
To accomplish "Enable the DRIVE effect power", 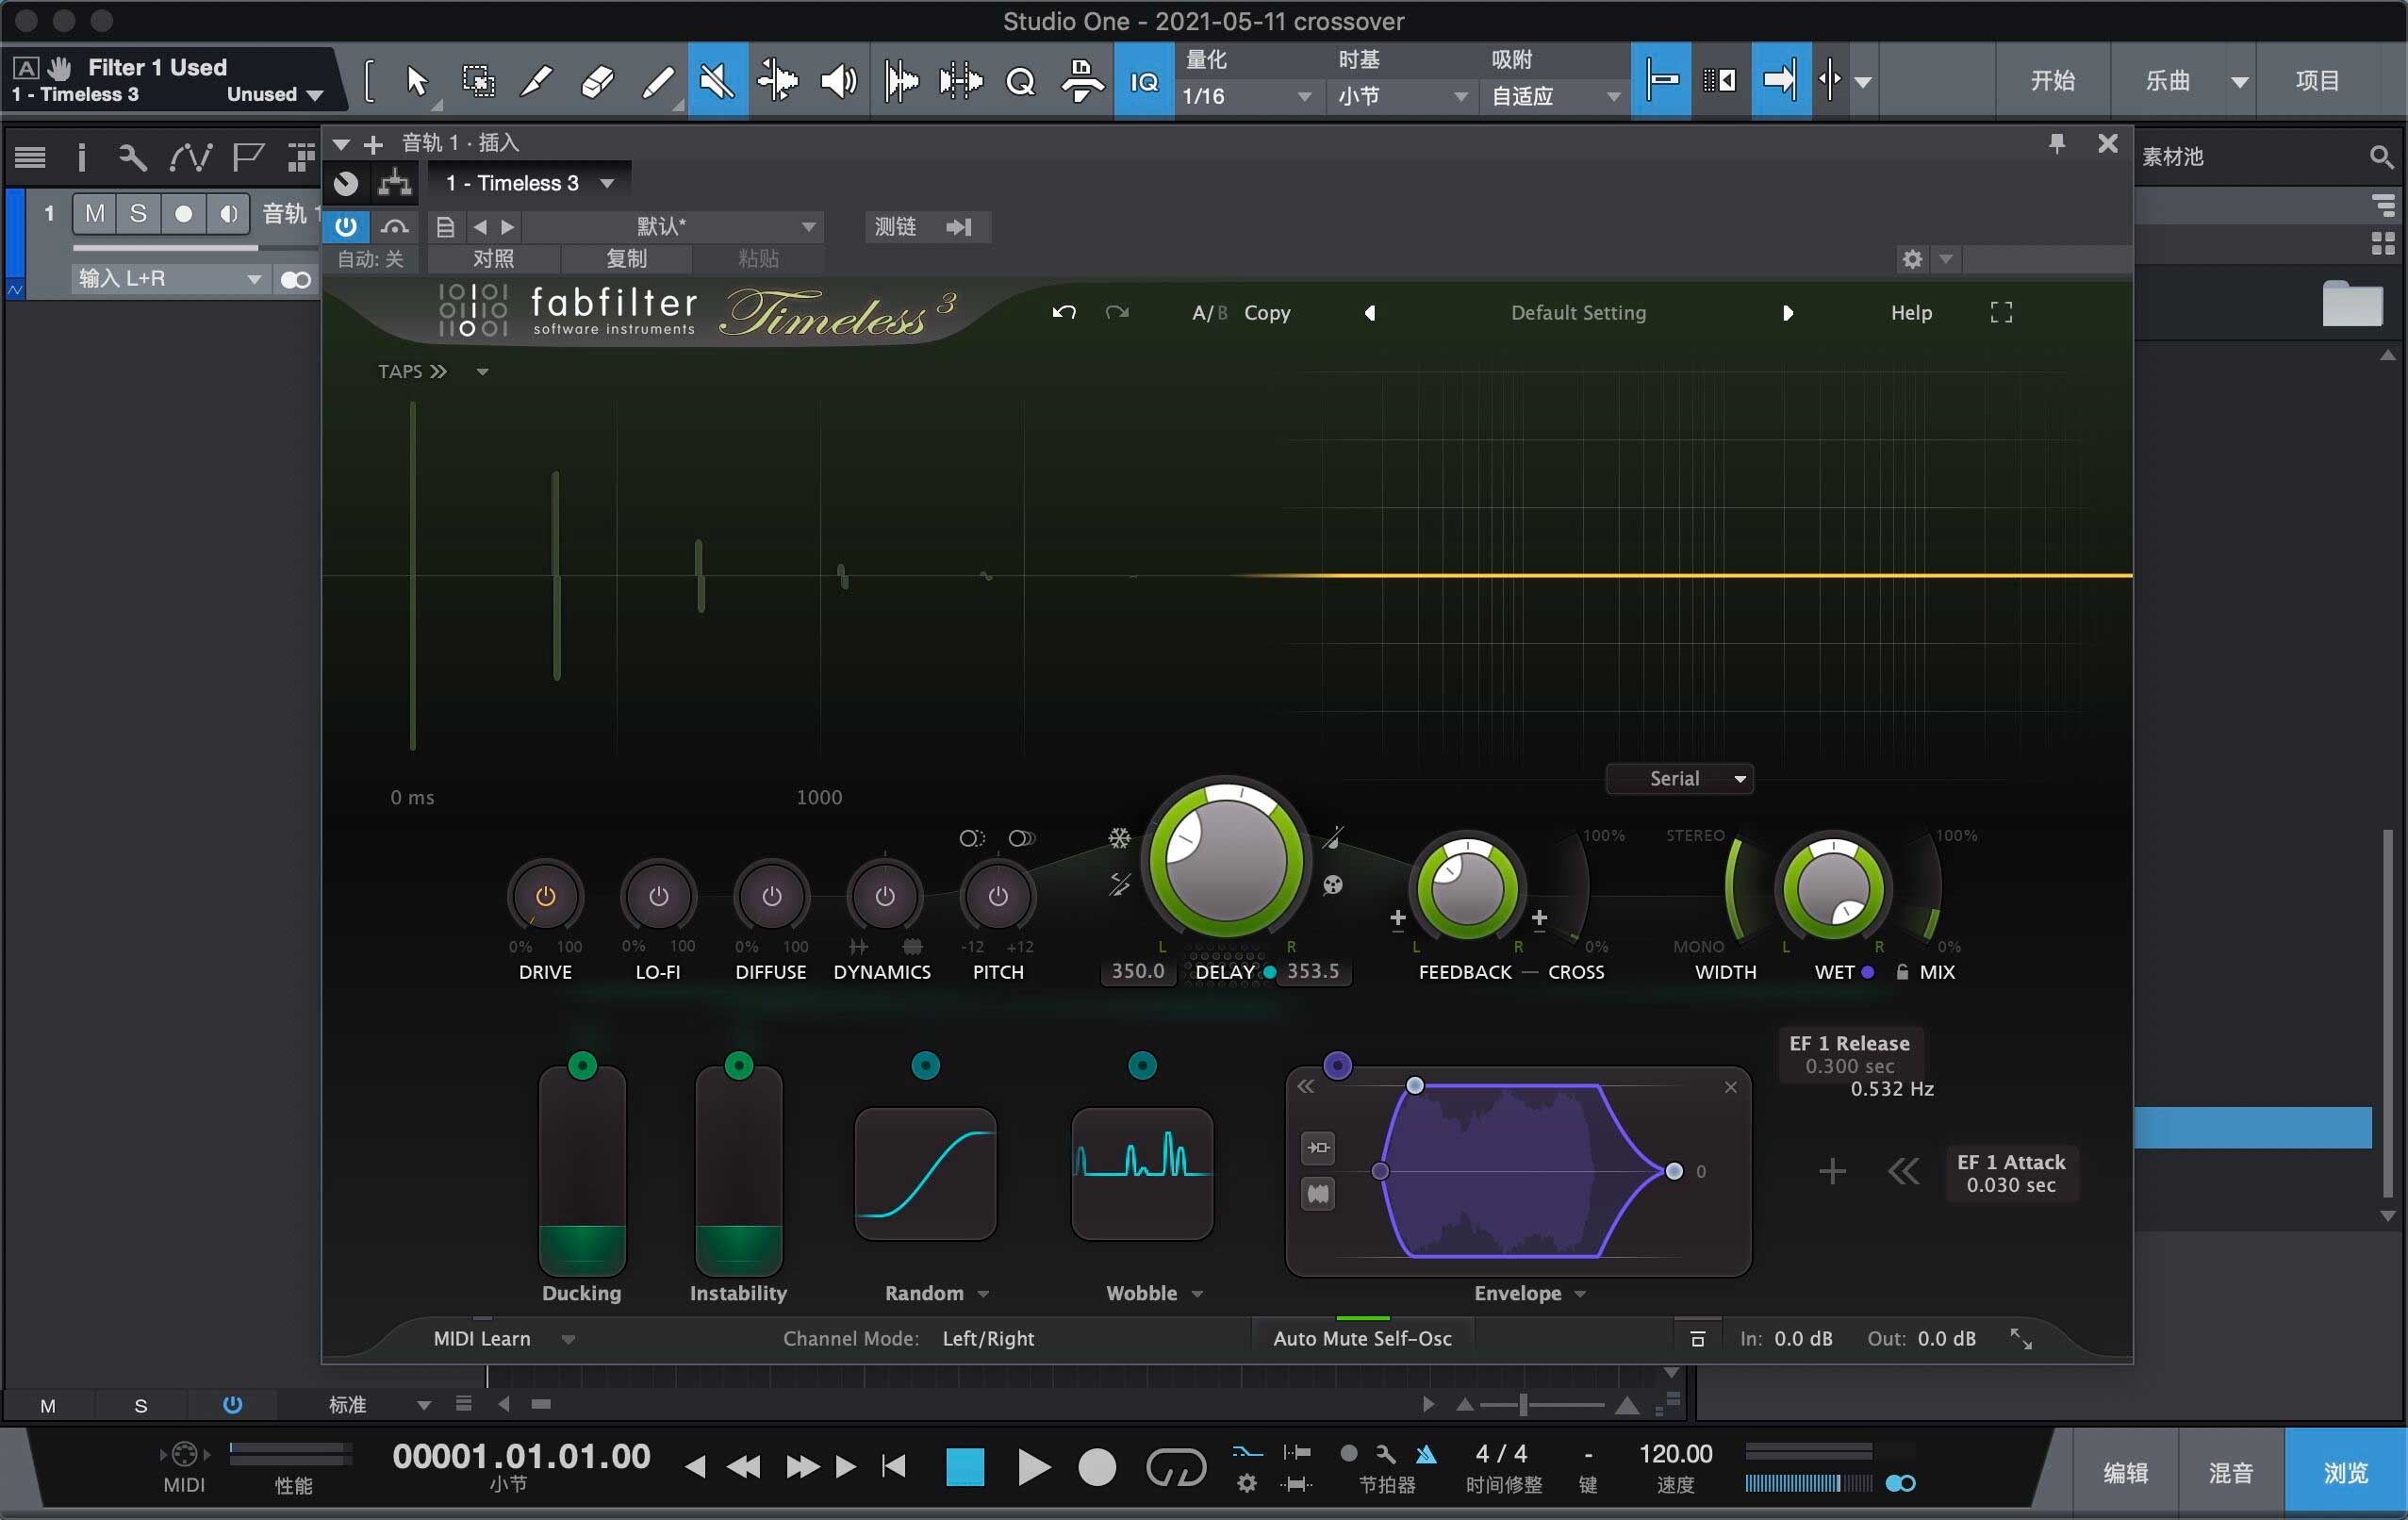I will click(x=545, y=896).
